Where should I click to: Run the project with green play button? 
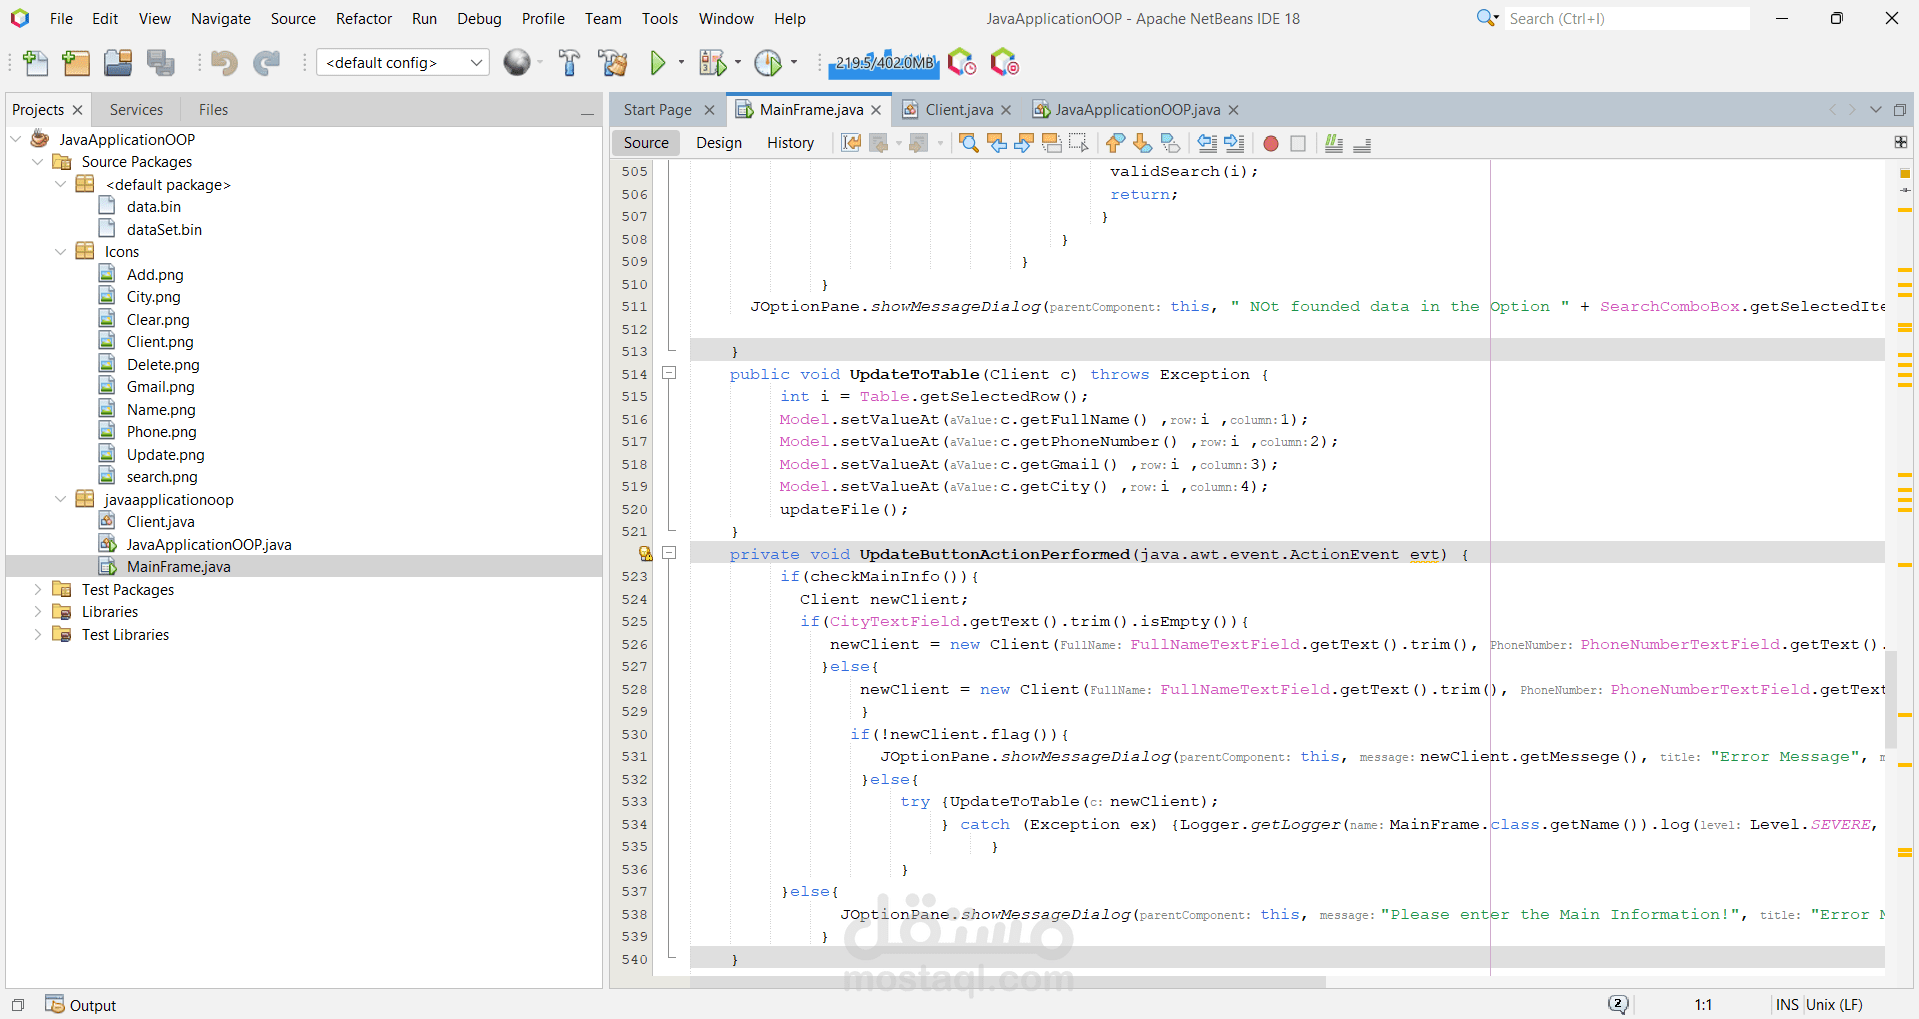click(x=658, y=63)
